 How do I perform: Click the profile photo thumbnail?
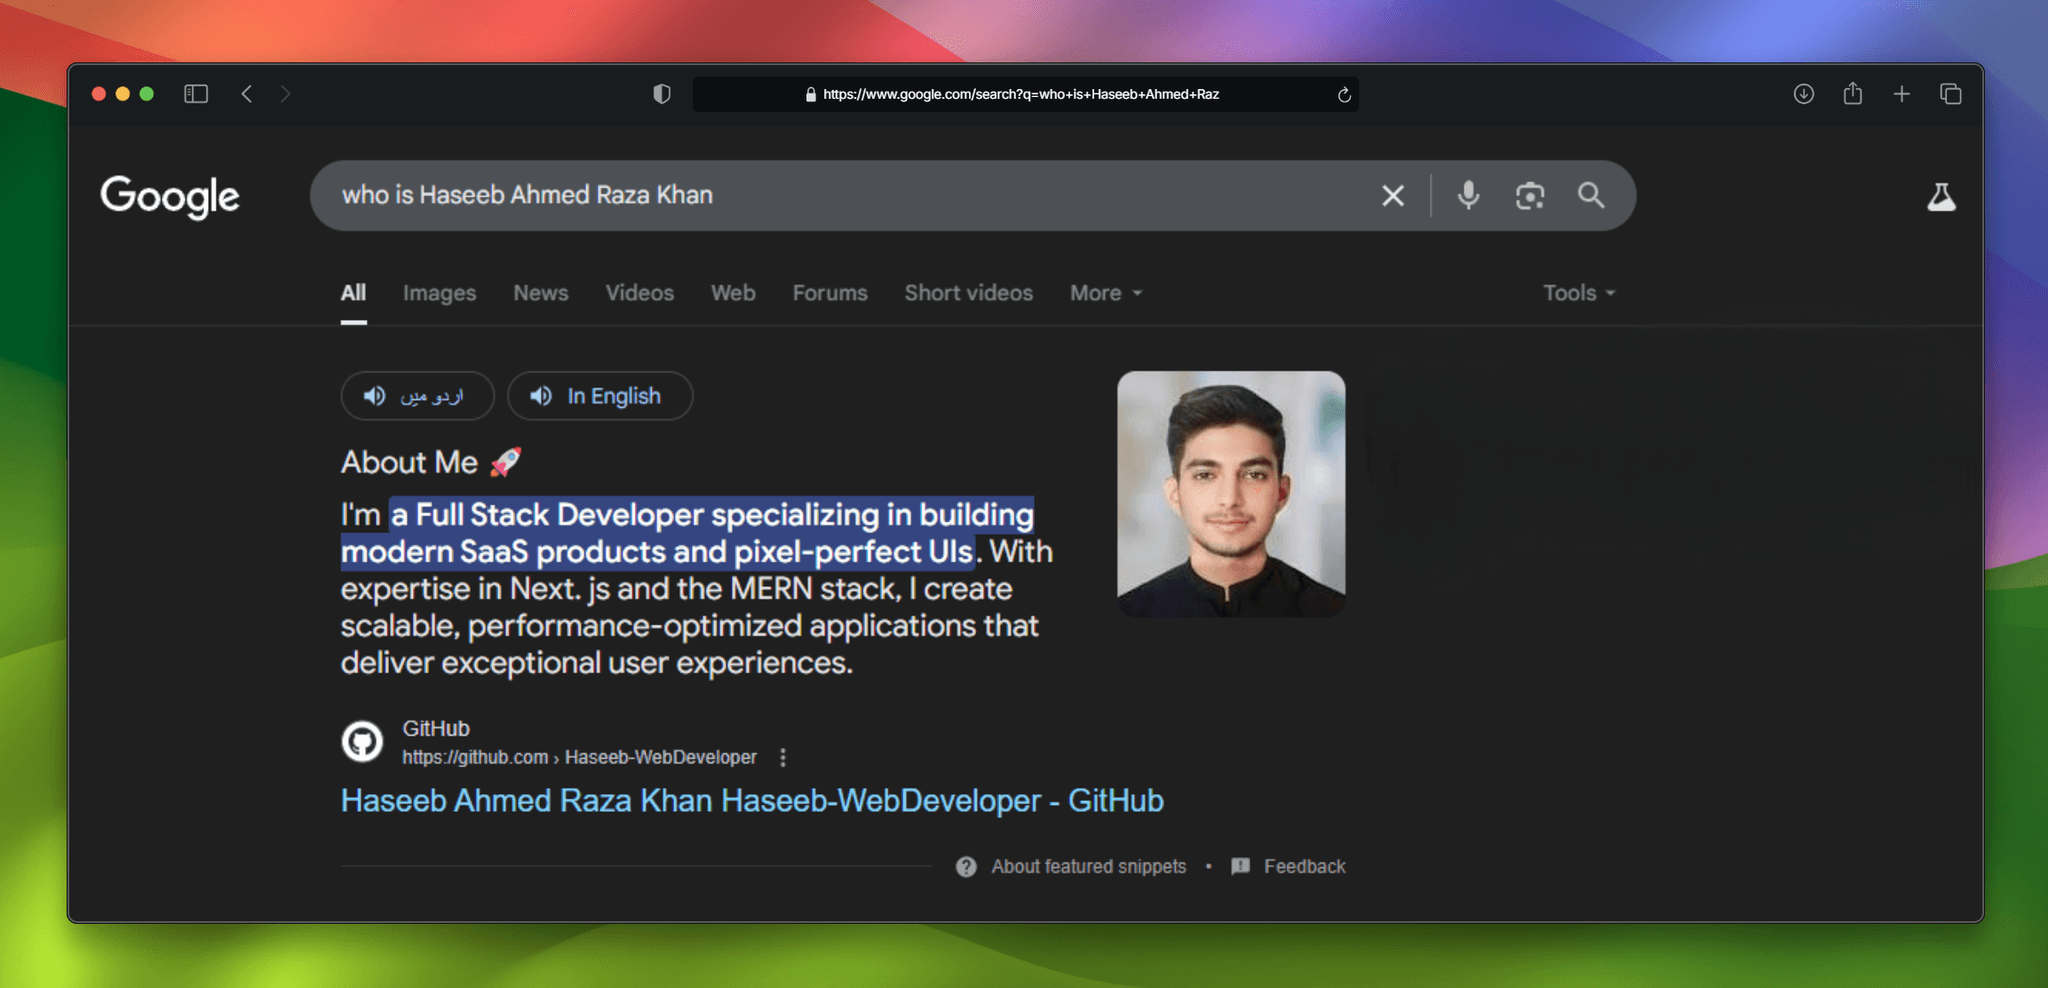point(1230,493)
